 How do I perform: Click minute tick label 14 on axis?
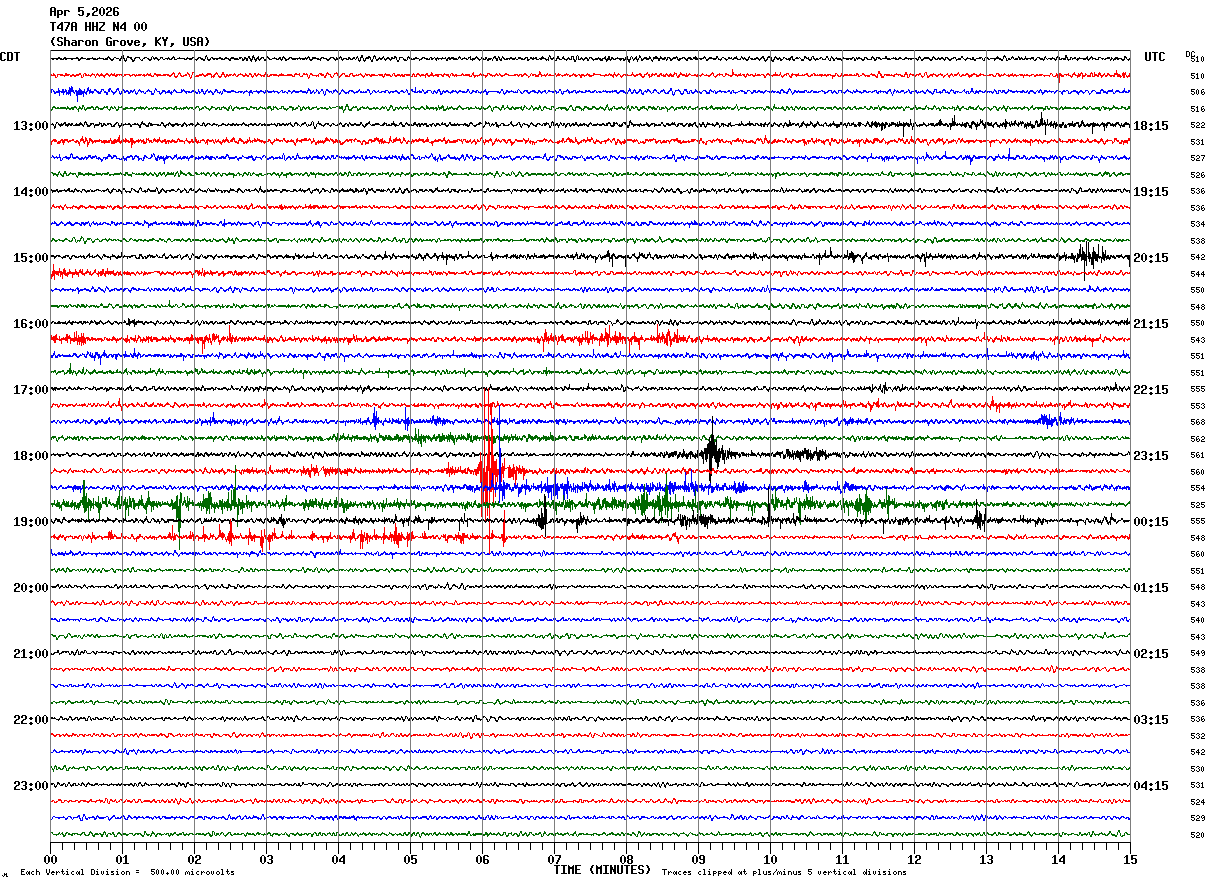pyautogui.click(x=1058, y=859)
